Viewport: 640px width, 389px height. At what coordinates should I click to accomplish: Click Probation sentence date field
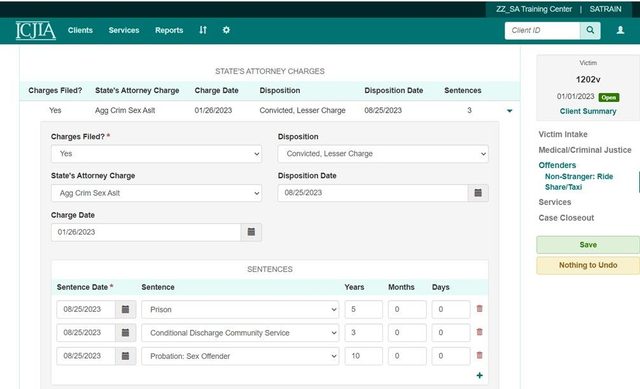(86, 356)
